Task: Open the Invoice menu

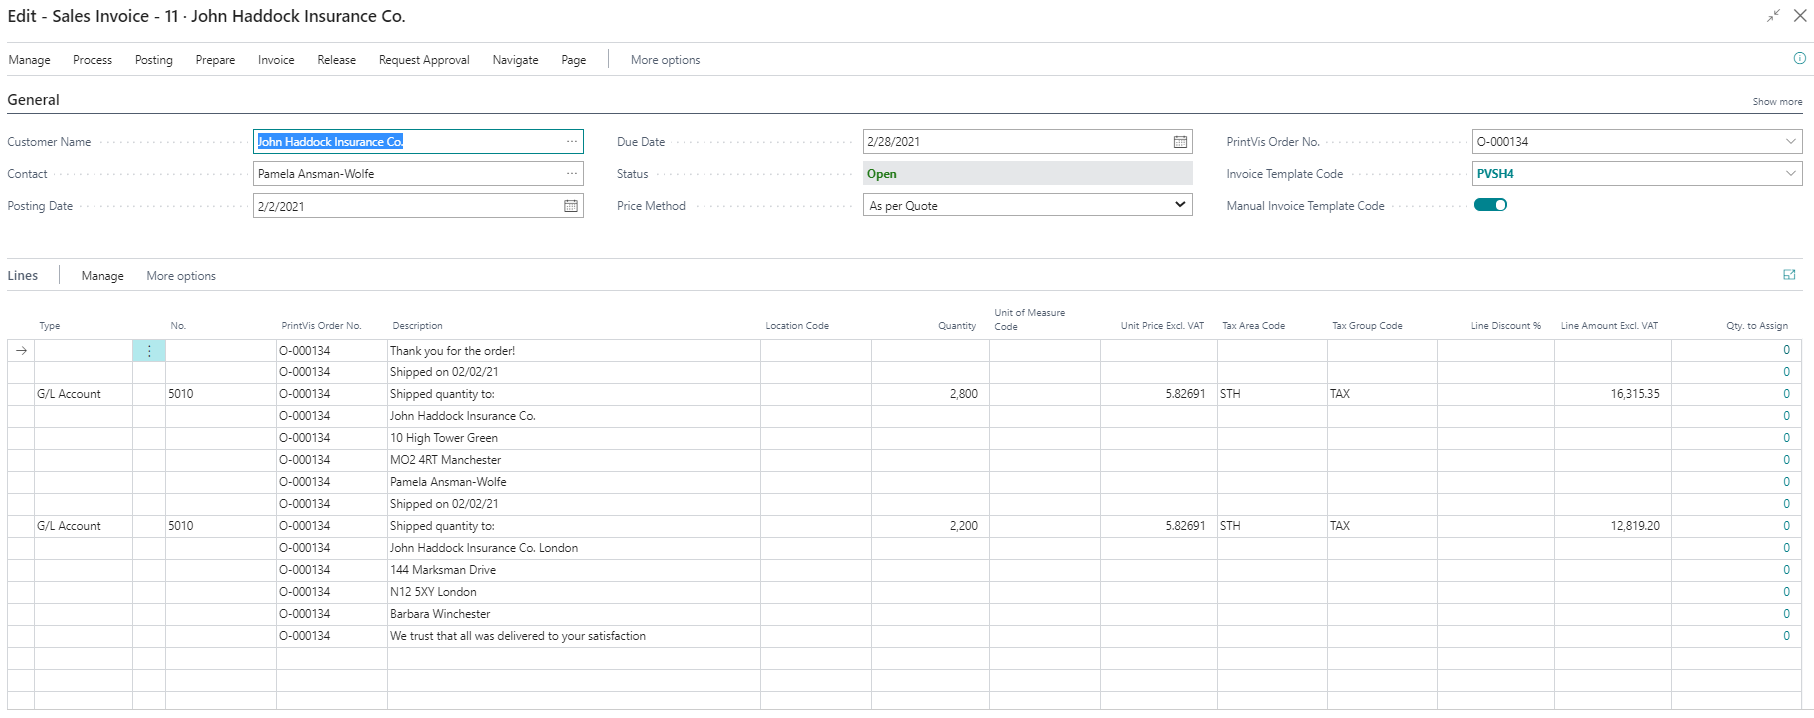Action: click(x=276, y=60)
